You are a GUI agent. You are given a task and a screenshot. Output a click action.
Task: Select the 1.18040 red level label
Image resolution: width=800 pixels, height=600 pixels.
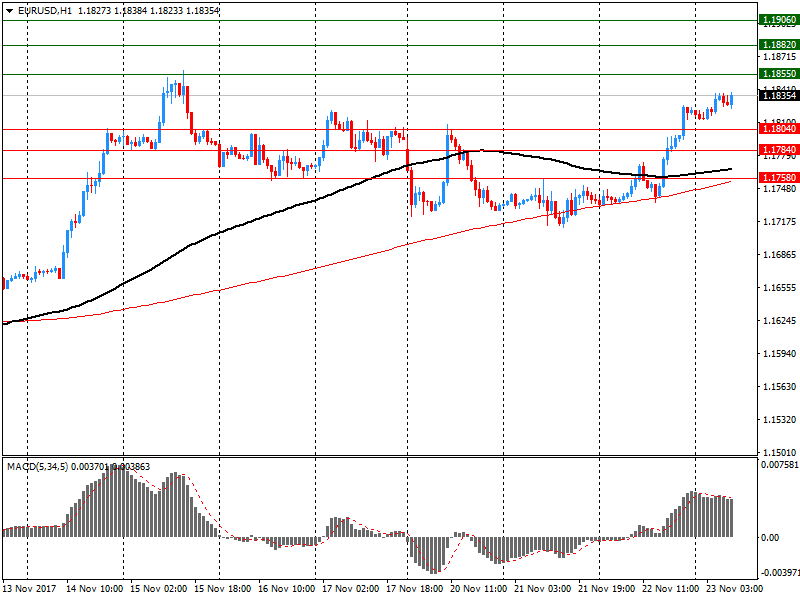[x=779, y=129]
